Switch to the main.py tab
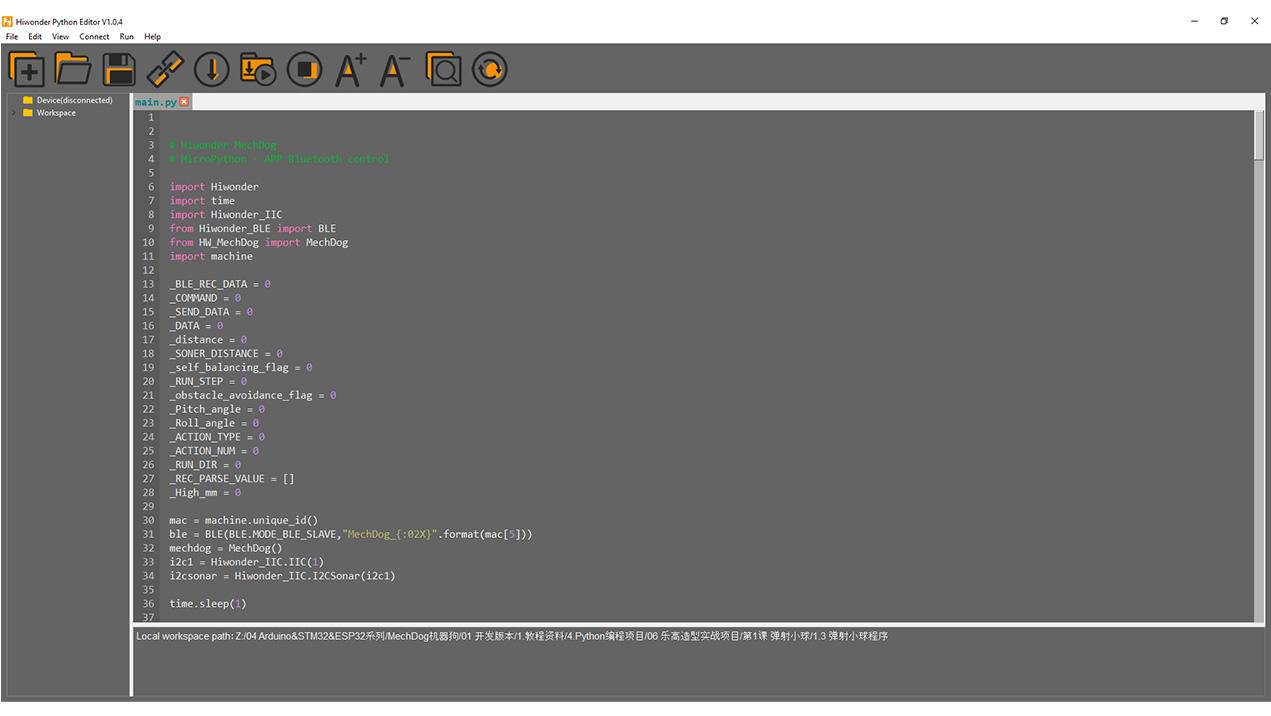The height and width of the screenshot is (716, 1271). coord(155,102)
